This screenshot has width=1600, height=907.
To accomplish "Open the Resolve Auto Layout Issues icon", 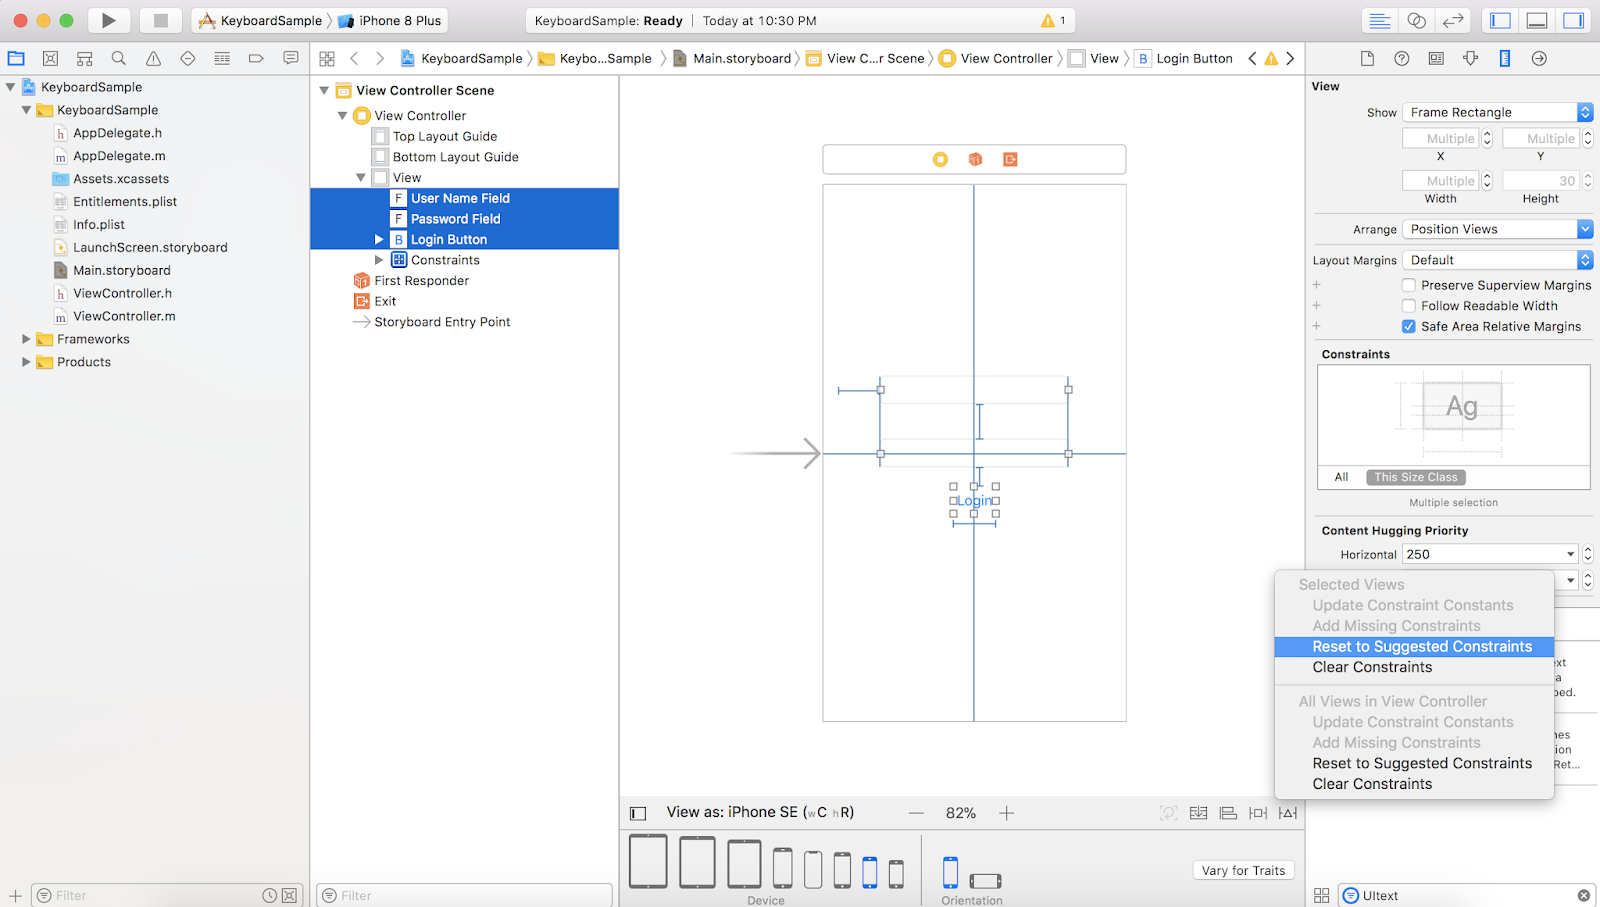I will coord(1287,812).
